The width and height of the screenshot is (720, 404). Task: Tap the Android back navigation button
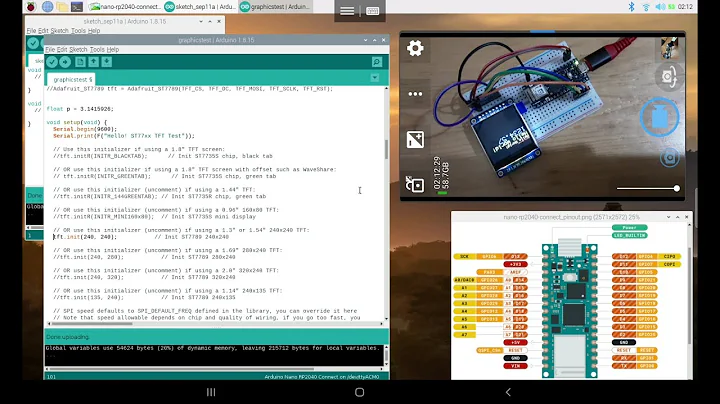coord(508,392)
